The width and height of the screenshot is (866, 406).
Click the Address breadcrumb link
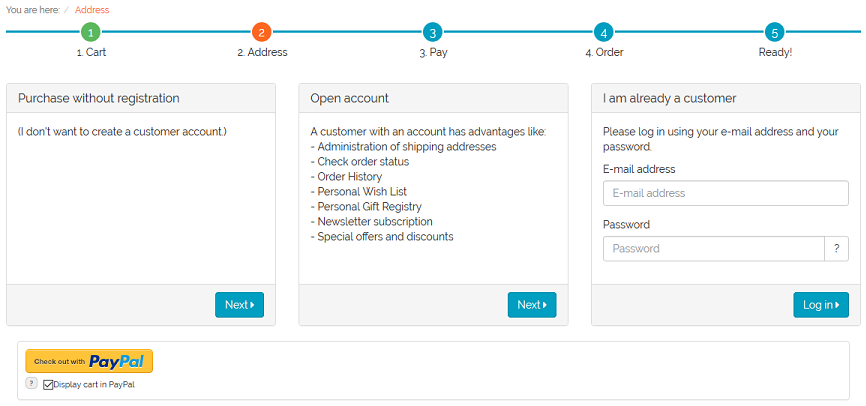pyautogui.click(x=92, y=10)
